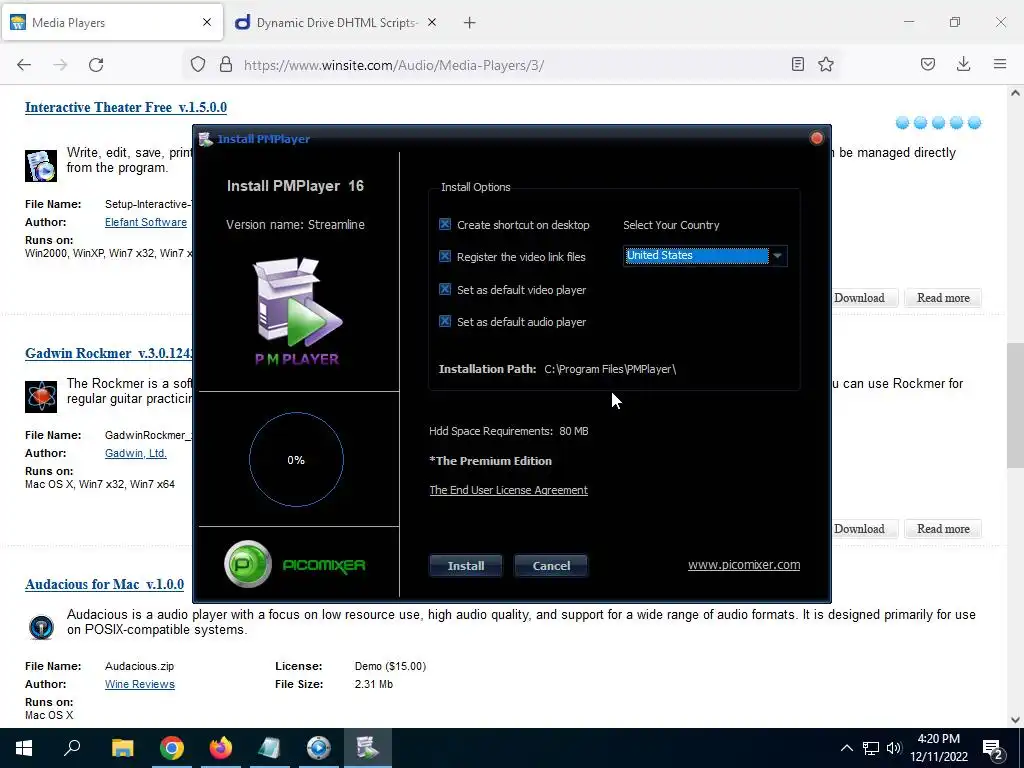Screen dimensions: 1024x768
Task: Bookmark this page with star icon
Action: pos(826,64)
